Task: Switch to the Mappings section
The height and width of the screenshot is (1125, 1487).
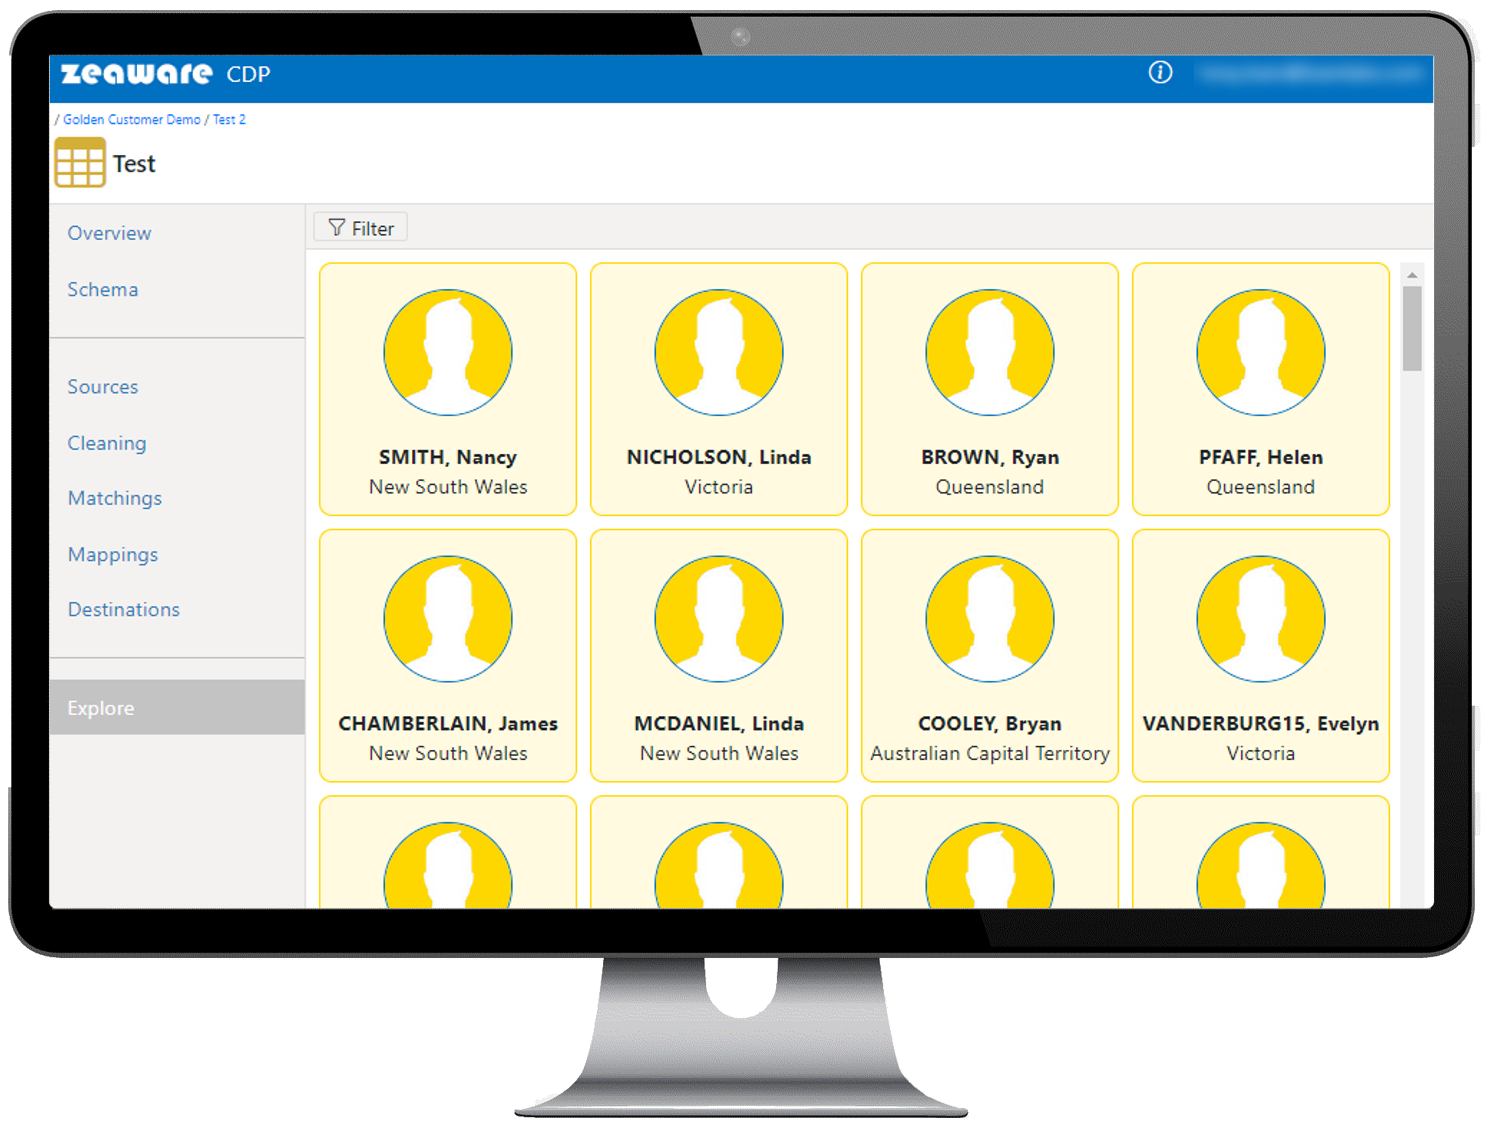Action: tap(113, 554)
